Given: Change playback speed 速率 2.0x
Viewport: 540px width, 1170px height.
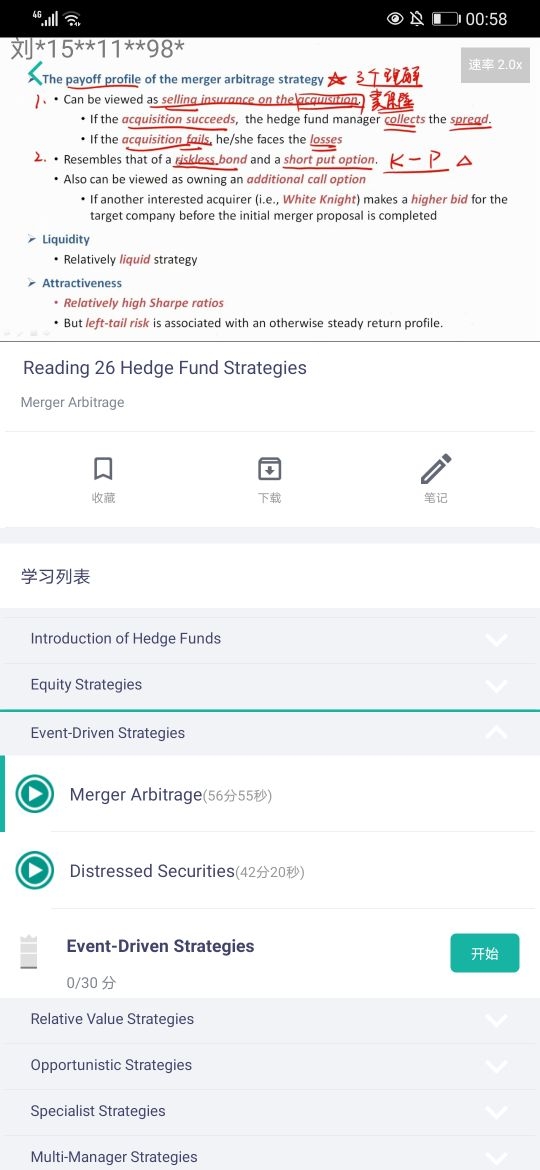Looking at the screenshot, I should (495, 65).
